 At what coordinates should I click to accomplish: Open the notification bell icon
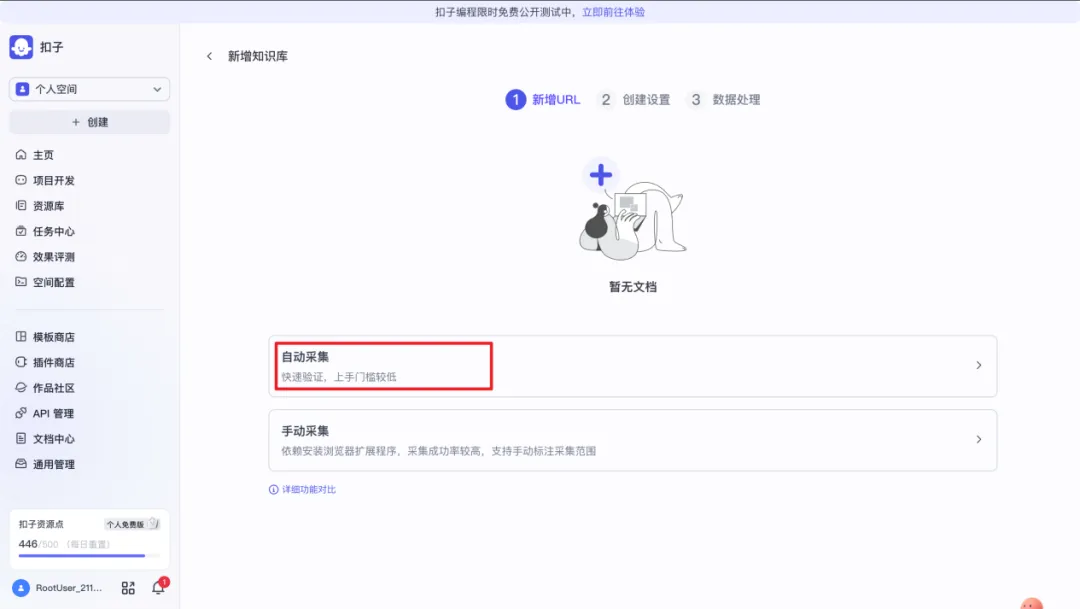point(158,587)
